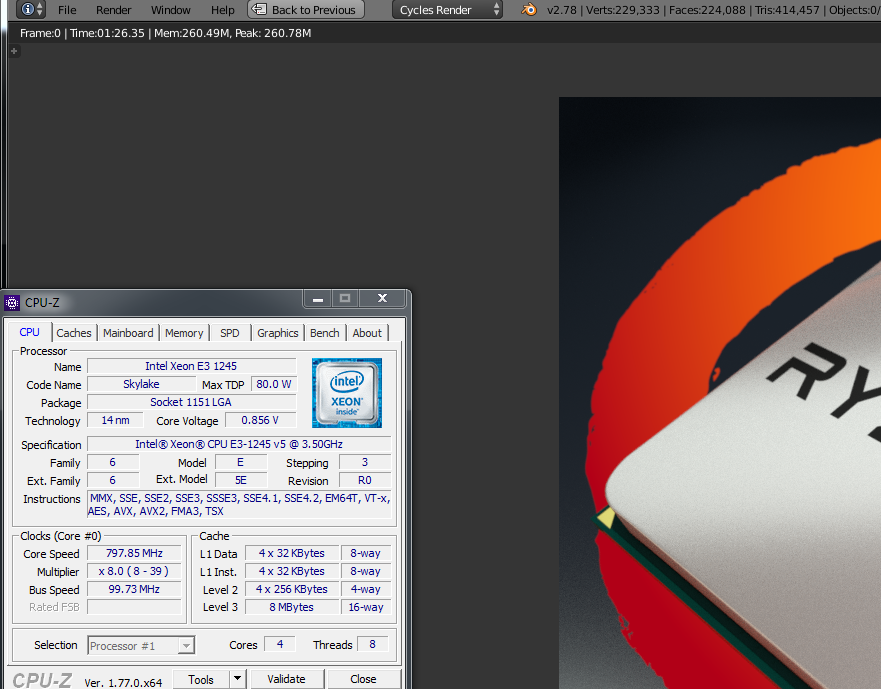
Task: Open the SPD tab in CPU-Z
Action: coord(230,333)
